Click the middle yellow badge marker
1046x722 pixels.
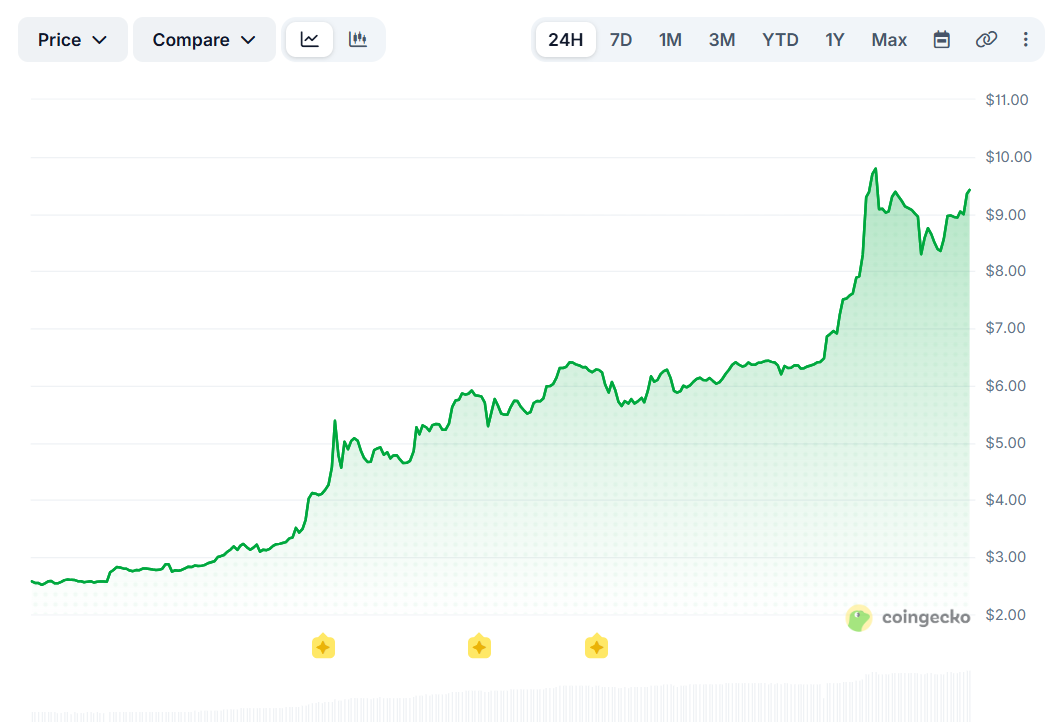tap(479, 647)
